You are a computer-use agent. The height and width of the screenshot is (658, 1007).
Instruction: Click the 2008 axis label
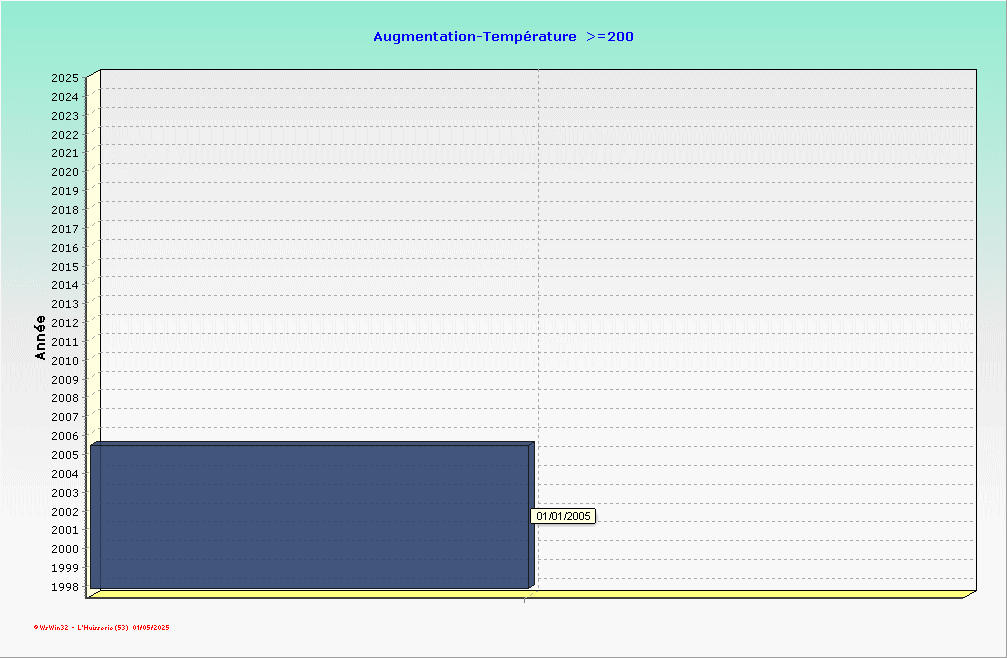tap(65, 398)
